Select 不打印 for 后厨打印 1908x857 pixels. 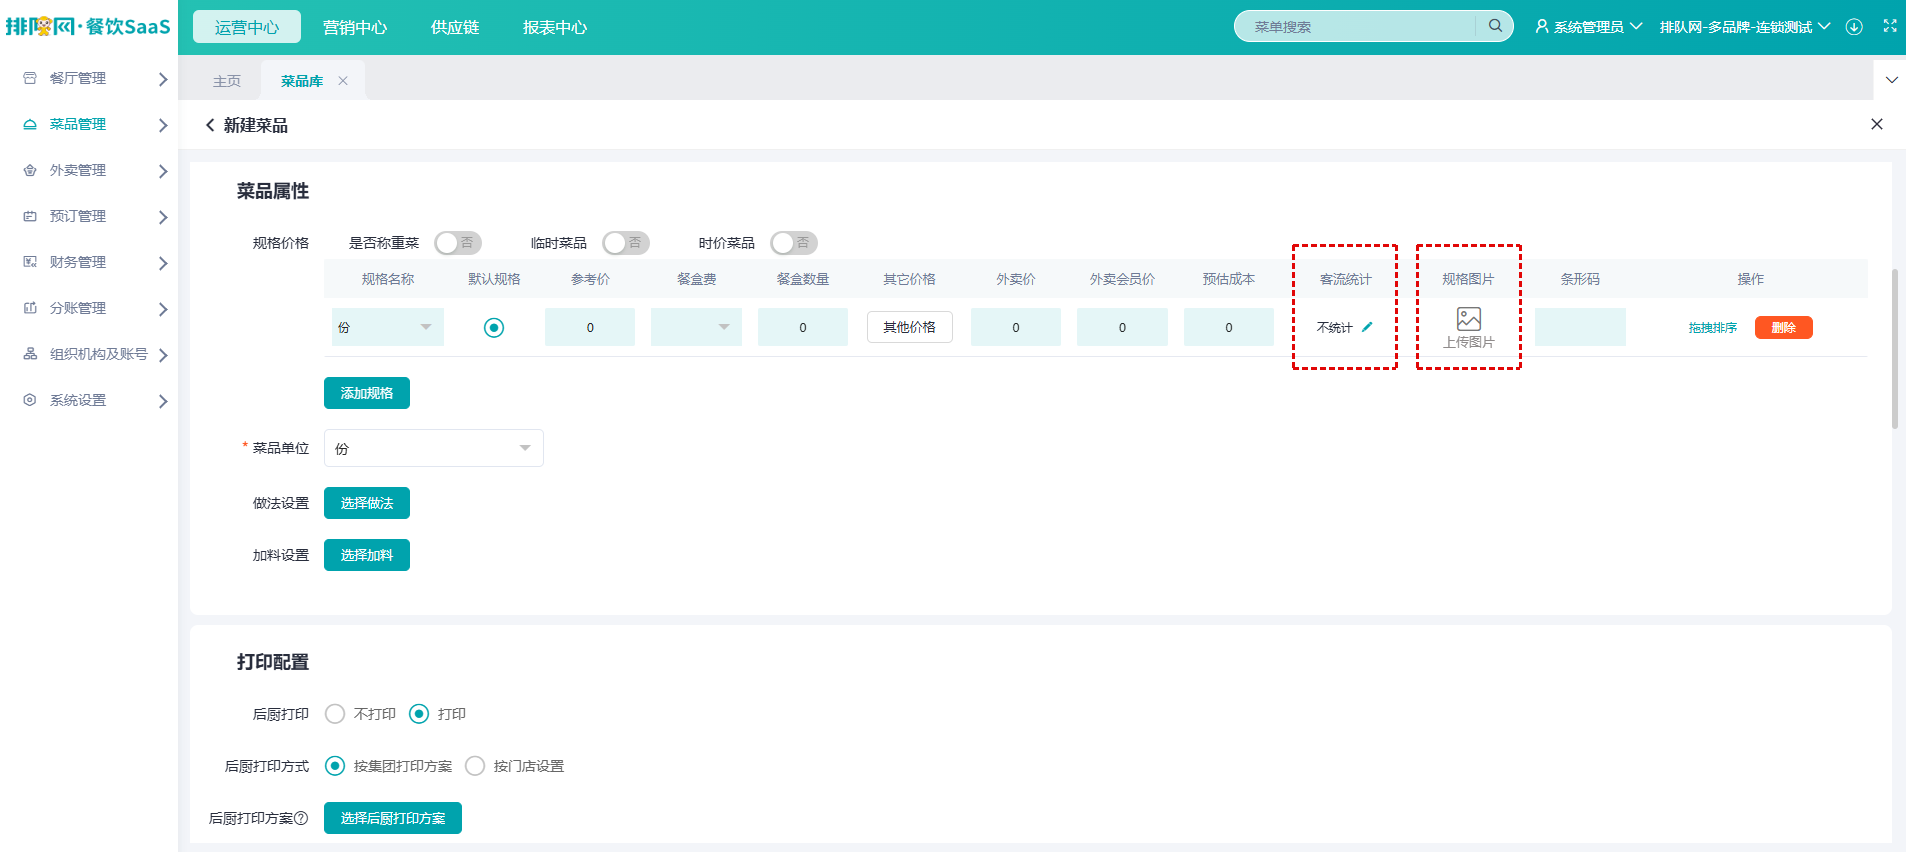click(335, 714)
